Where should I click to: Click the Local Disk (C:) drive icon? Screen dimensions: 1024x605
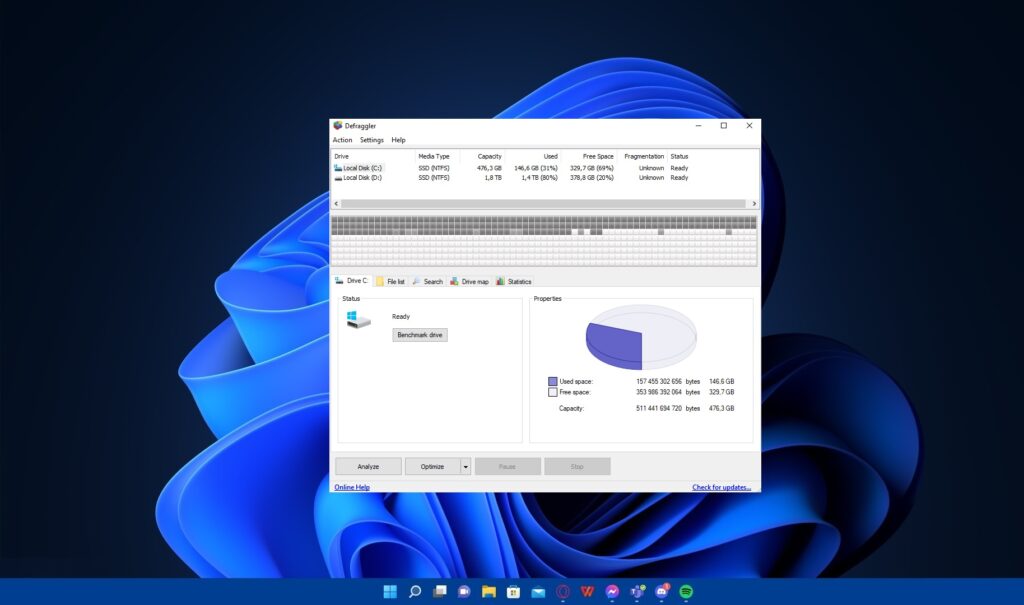tap(338, 168)
